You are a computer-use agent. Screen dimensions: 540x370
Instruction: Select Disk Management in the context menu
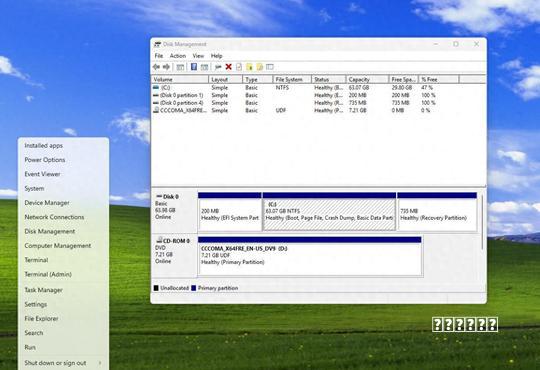[64, 232]
